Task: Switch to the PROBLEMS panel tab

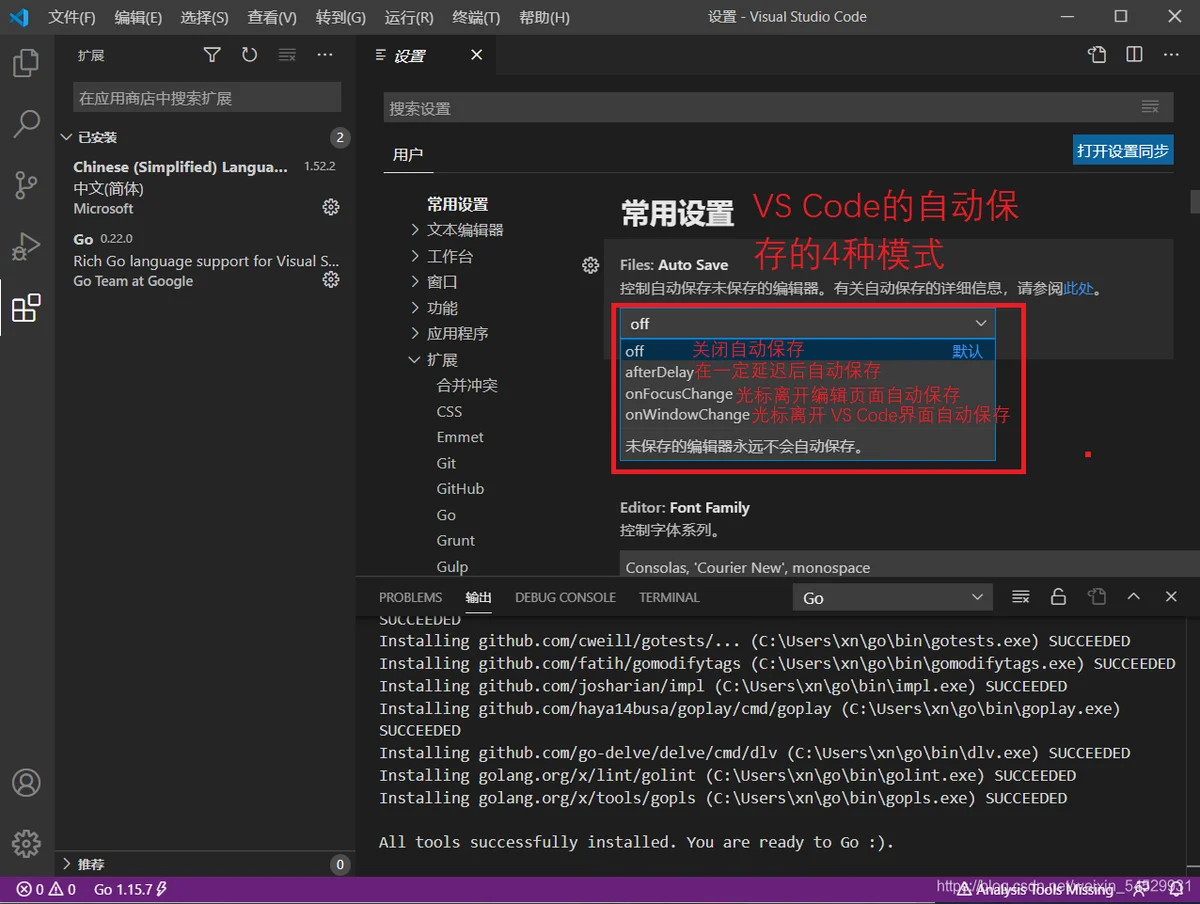Action: pos(410,597)
